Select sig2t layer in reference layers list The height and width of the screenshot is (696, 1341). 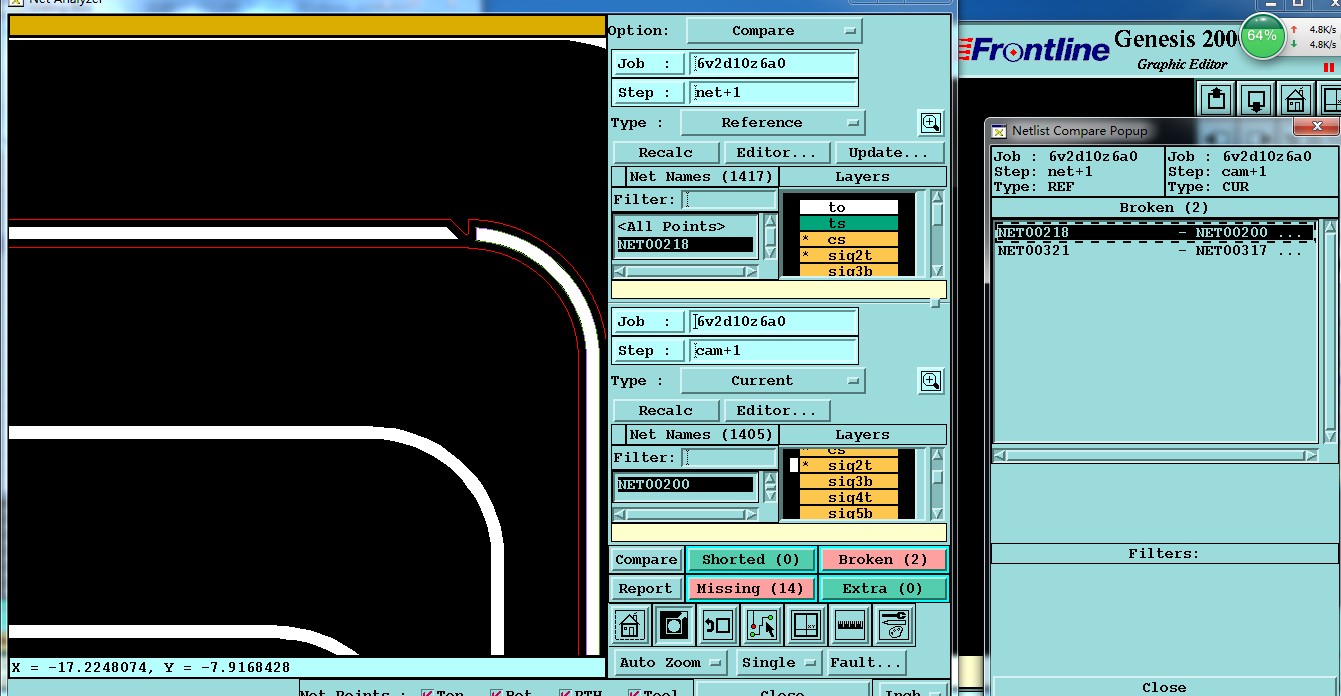click(x=849, y=256)
